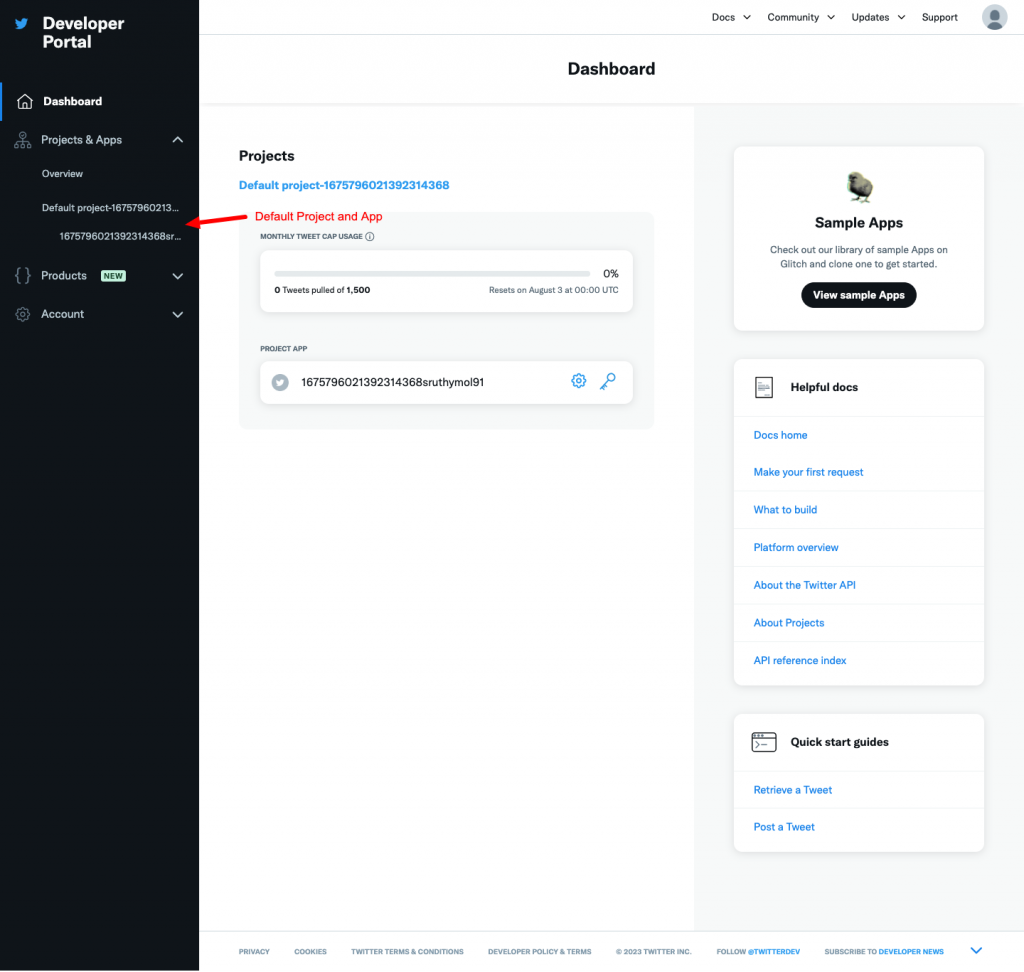Open the Products sidebar icon
The height and width of the screenshot is (972, 1024).
[22, 275]
